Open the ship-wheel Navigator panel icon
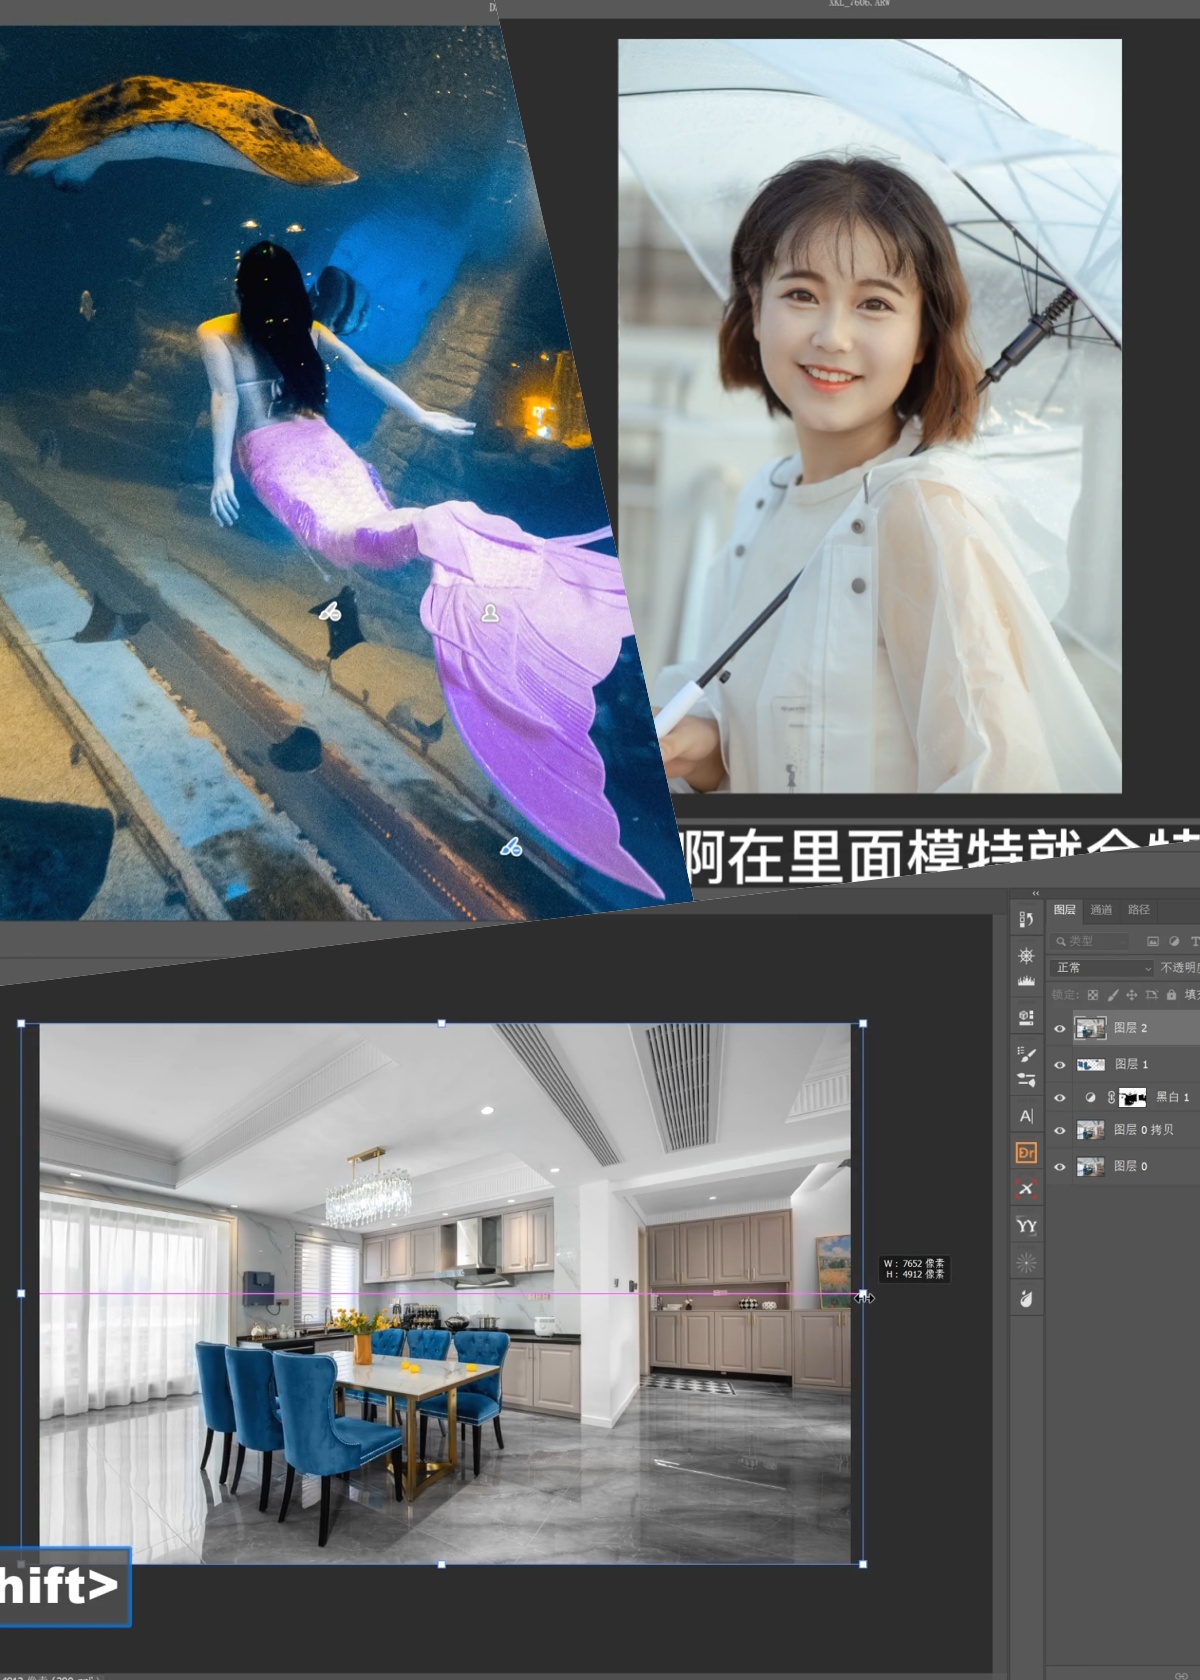The height and width of the screenshot is (1680, 1200). (1026, 955)
